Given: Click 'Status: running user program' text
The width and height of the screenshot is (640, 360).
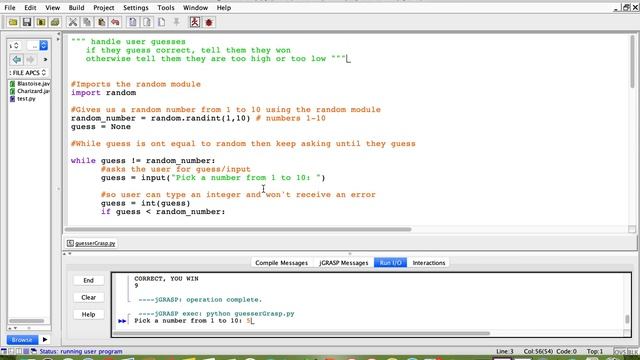Looking at the screenshot, I should 81,351.
